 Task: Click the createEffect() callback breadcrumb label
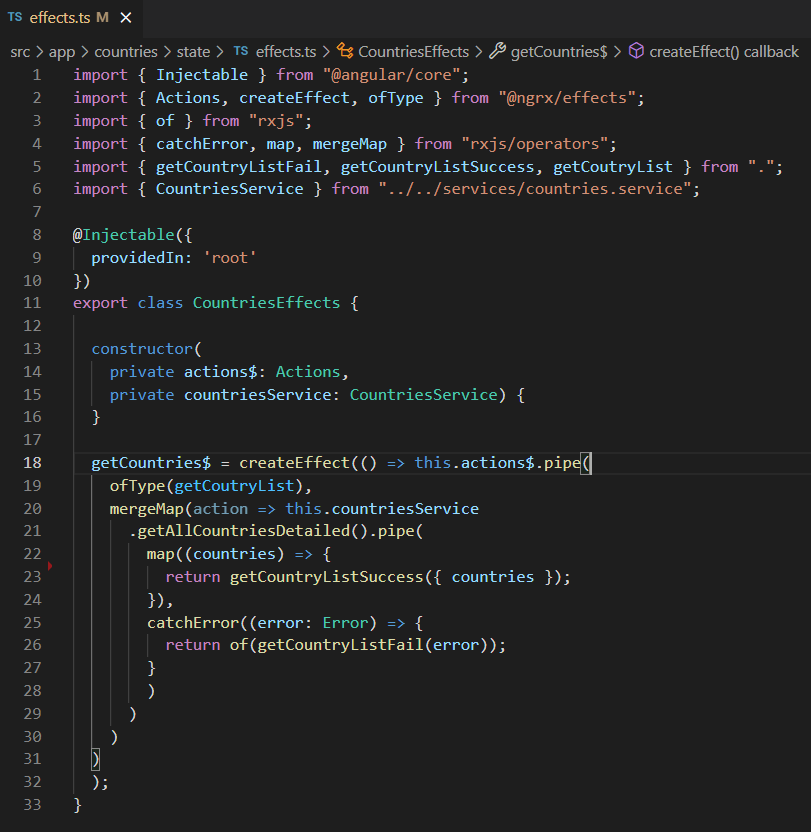[x=724, y=51]
